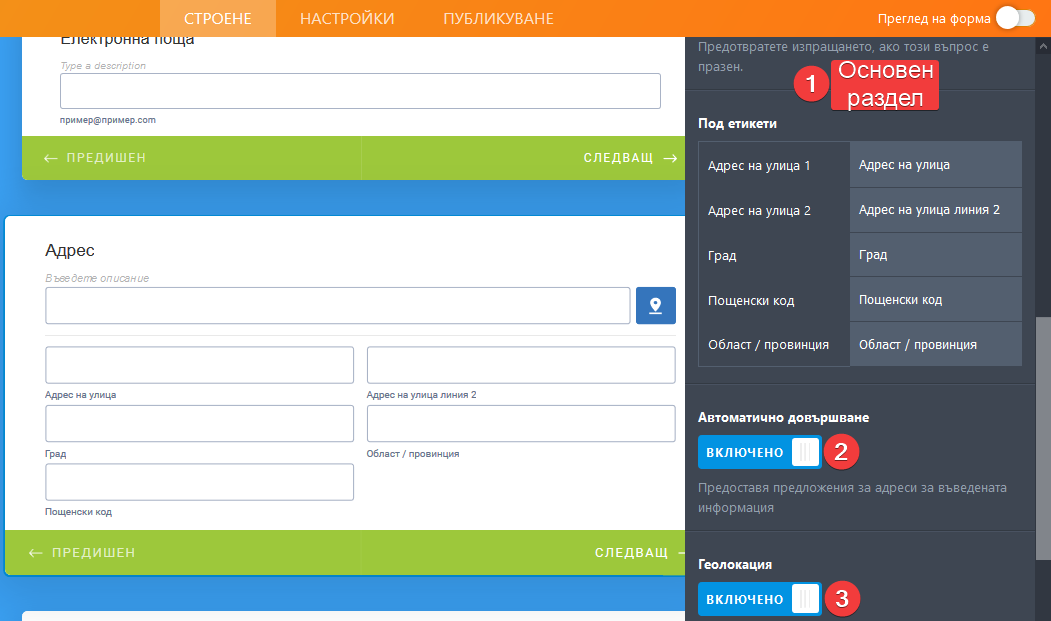
Task: Open the ПУБЛИКУВАНЕ tab
Action: [498, 18]
